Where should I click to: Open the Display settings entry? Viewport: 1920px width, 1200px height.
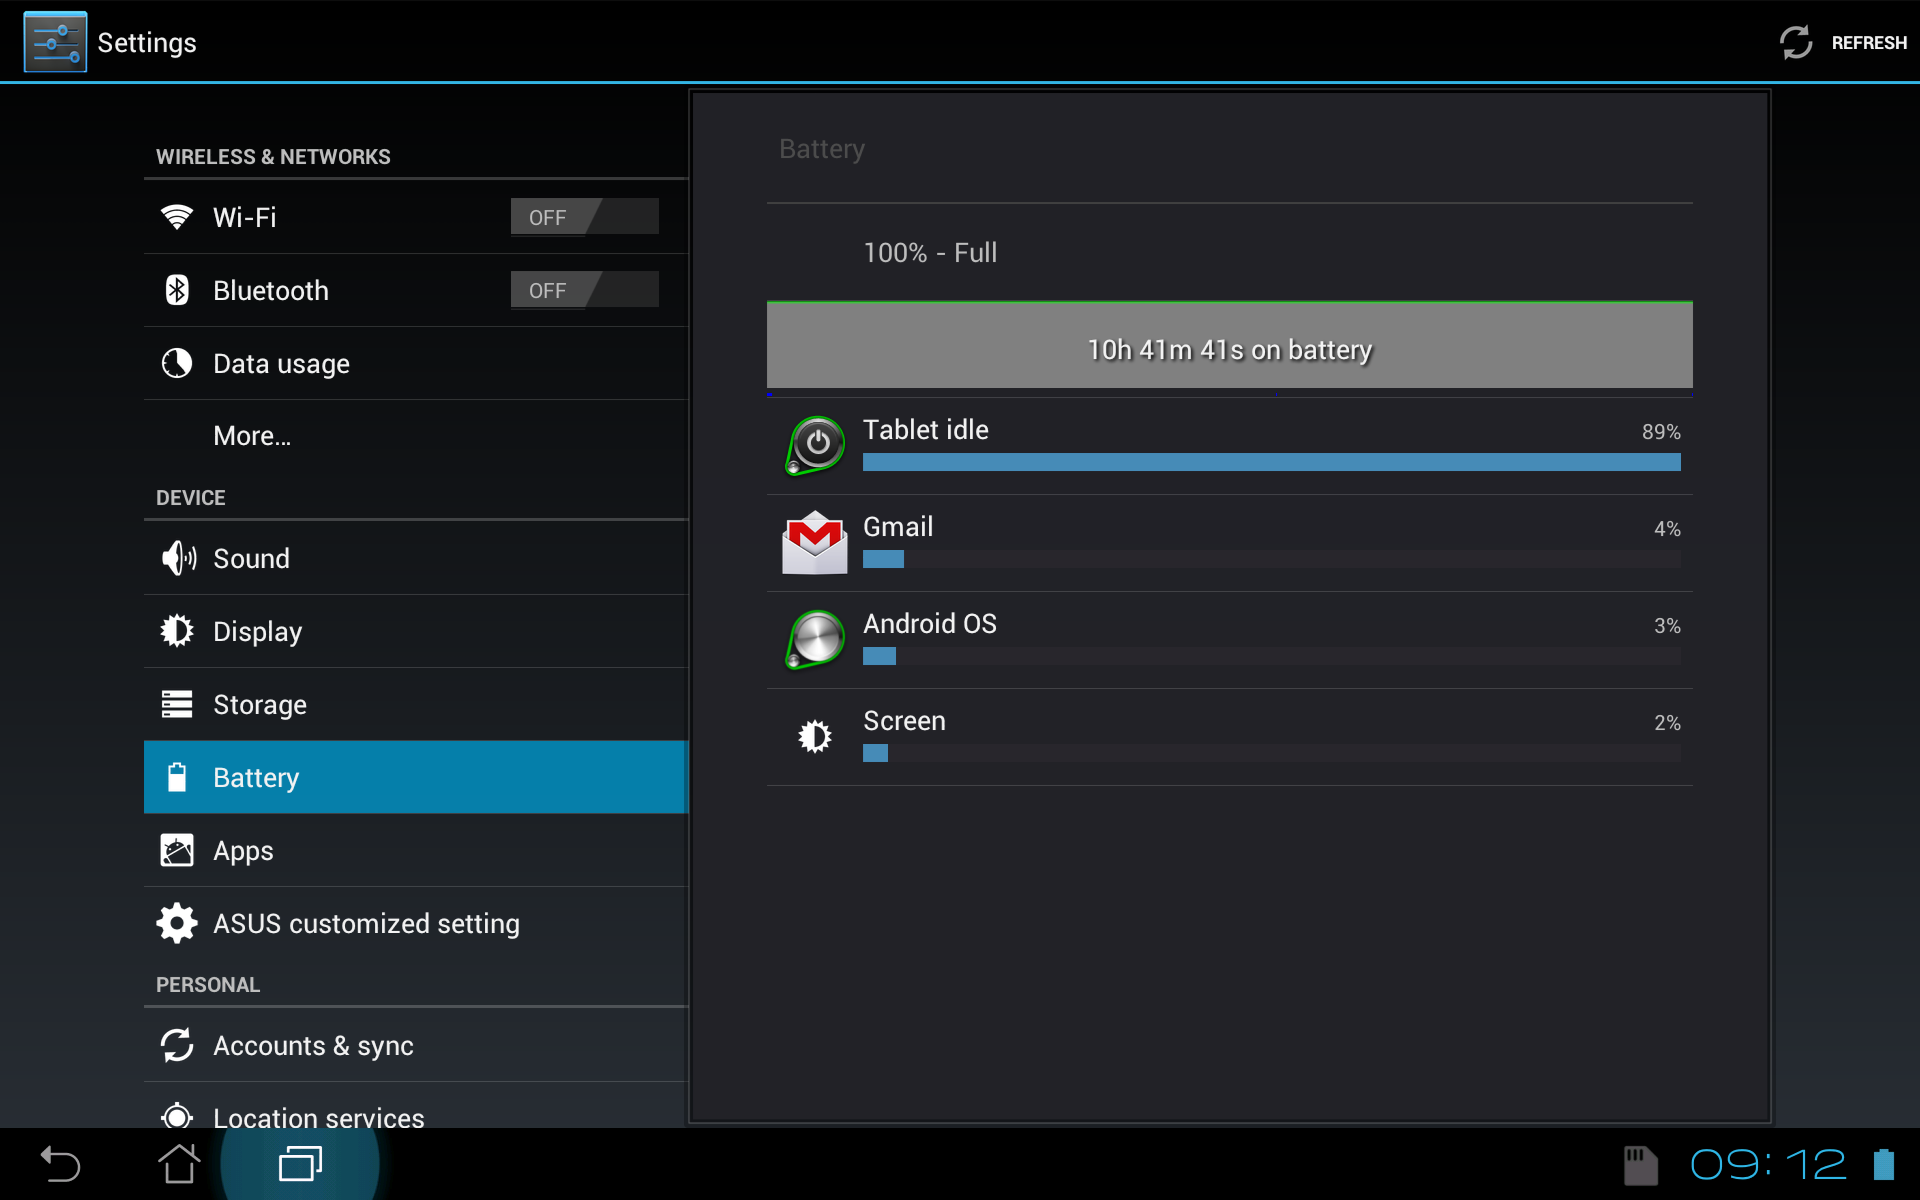click(416, 631)
